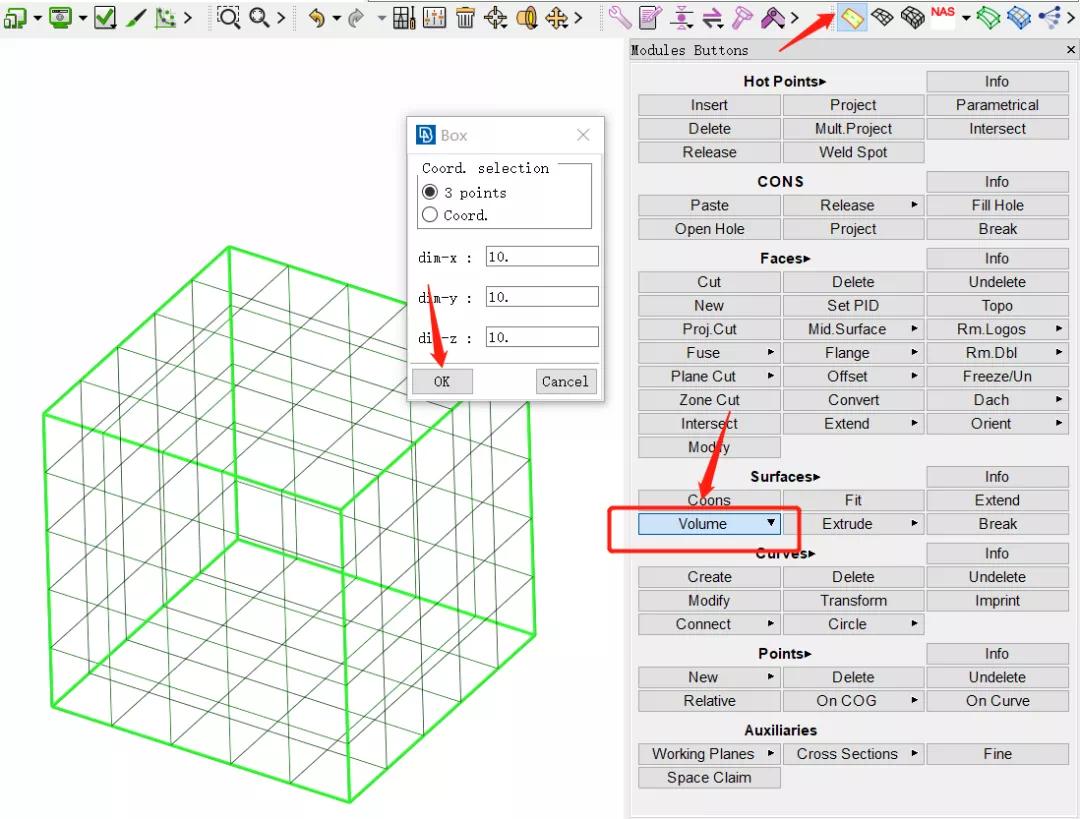Open the NAS deck dropdown arrow
This screenshot has height=819, width=1080.
[966, 17]
